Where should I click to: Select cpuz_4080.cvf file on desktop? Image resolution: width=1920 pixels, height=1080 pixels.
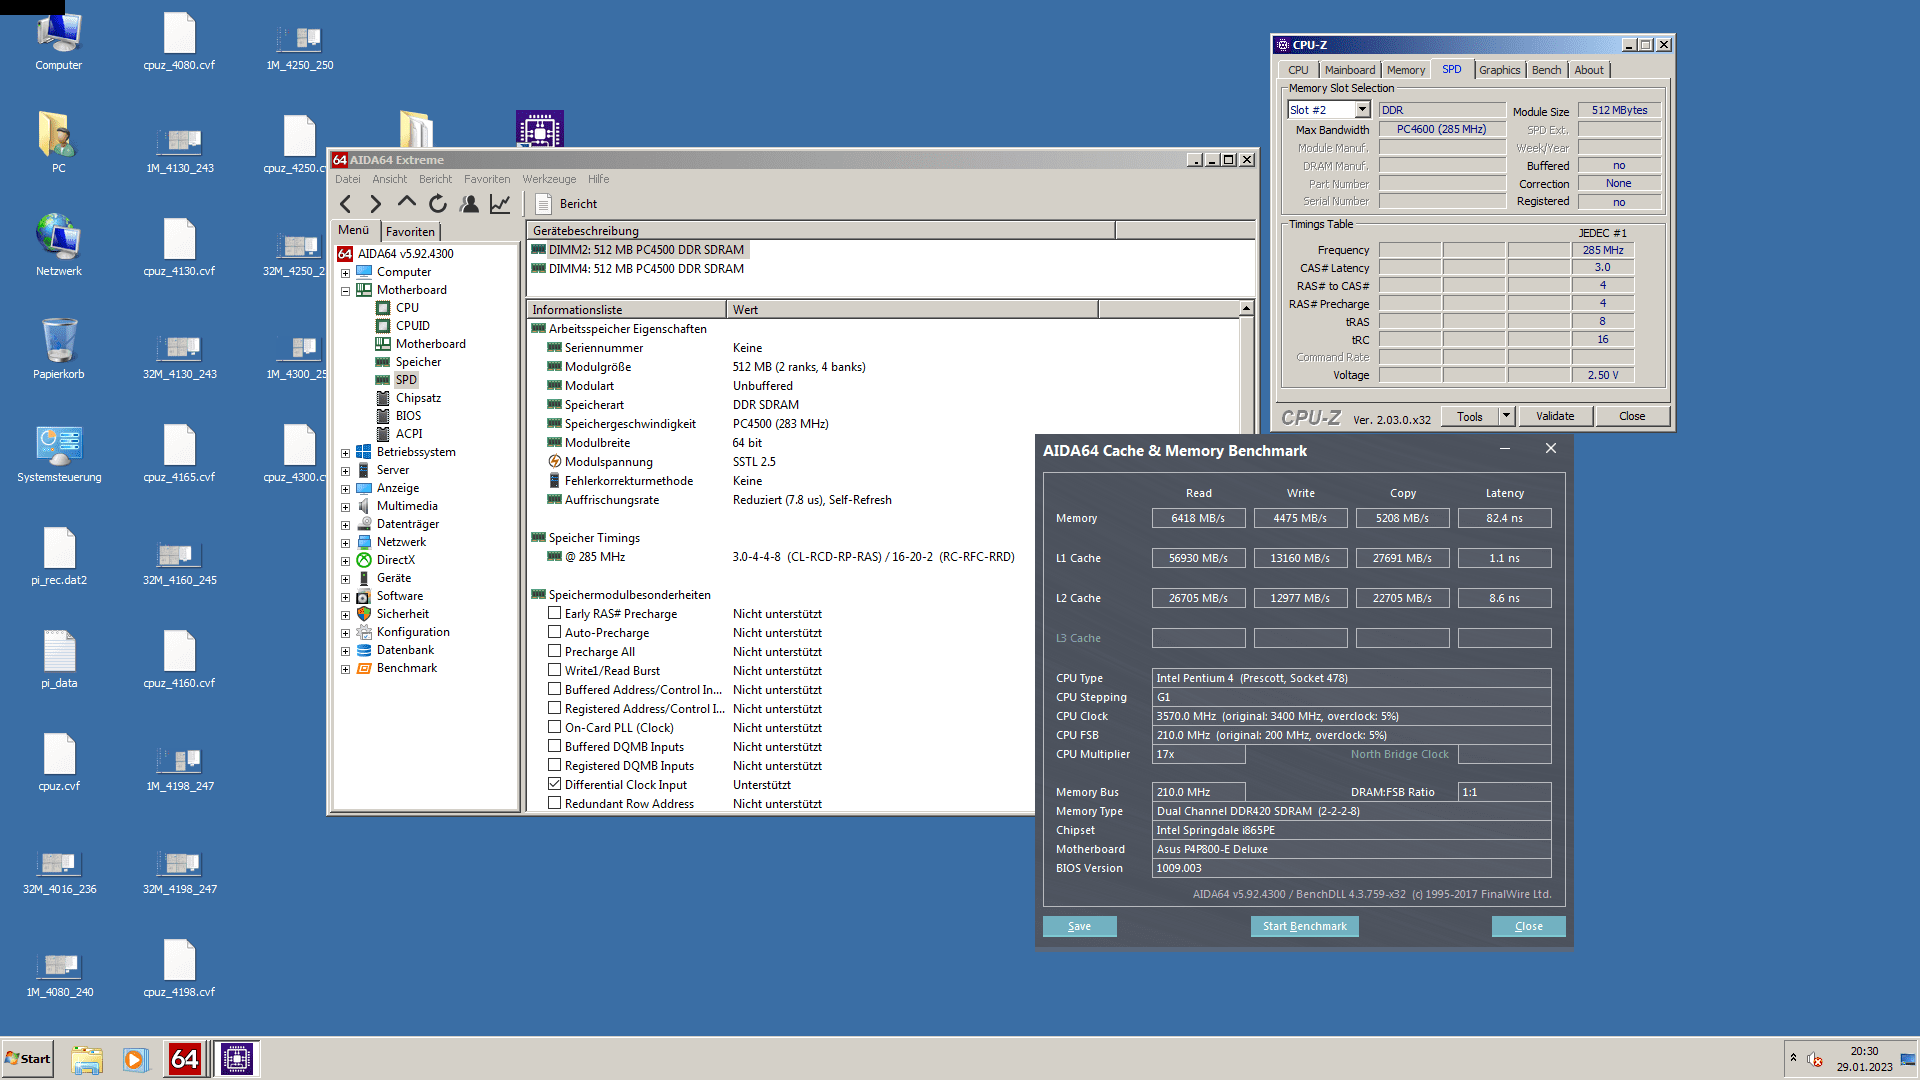(x=179, y=41)
